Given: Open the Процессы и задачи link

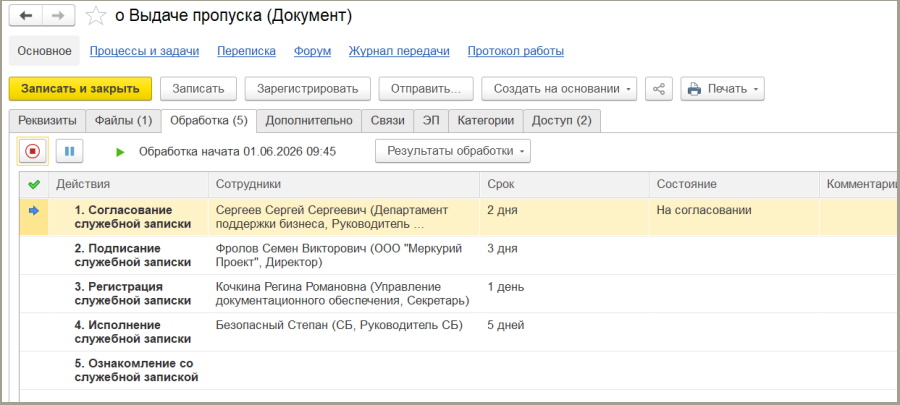Looking at the screenshot, I should [x=145, y=52].
